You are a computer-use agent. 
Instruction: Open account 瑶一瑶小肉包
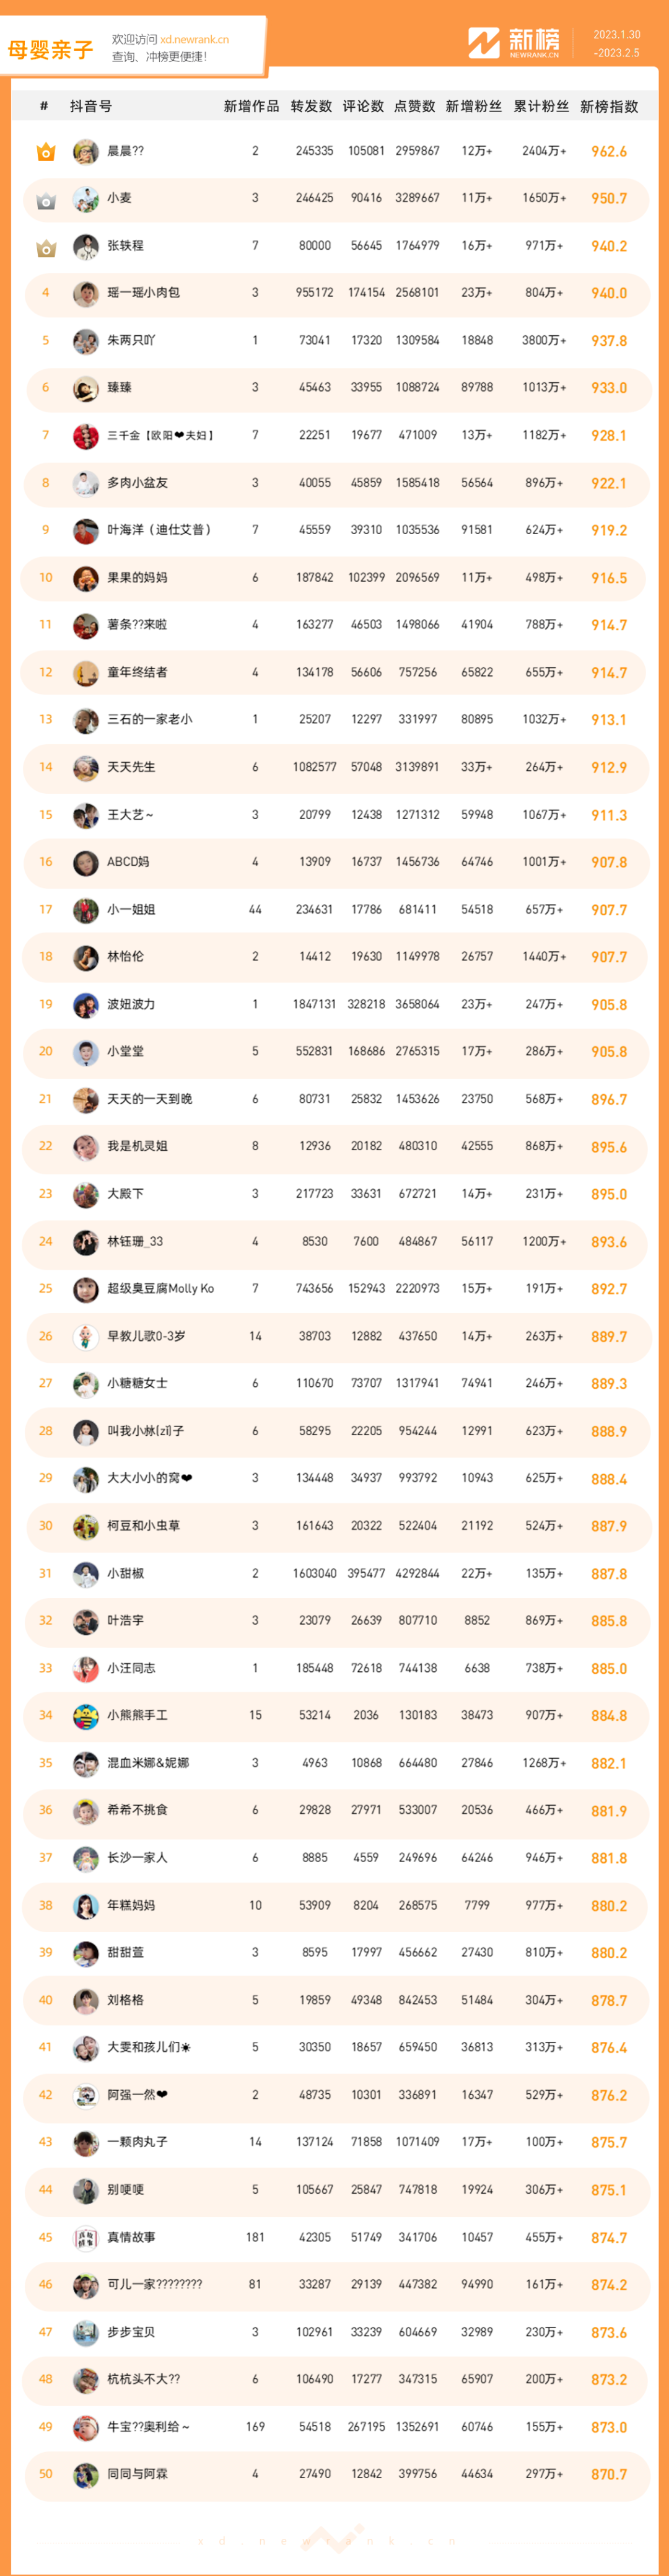tap(144, 293)
